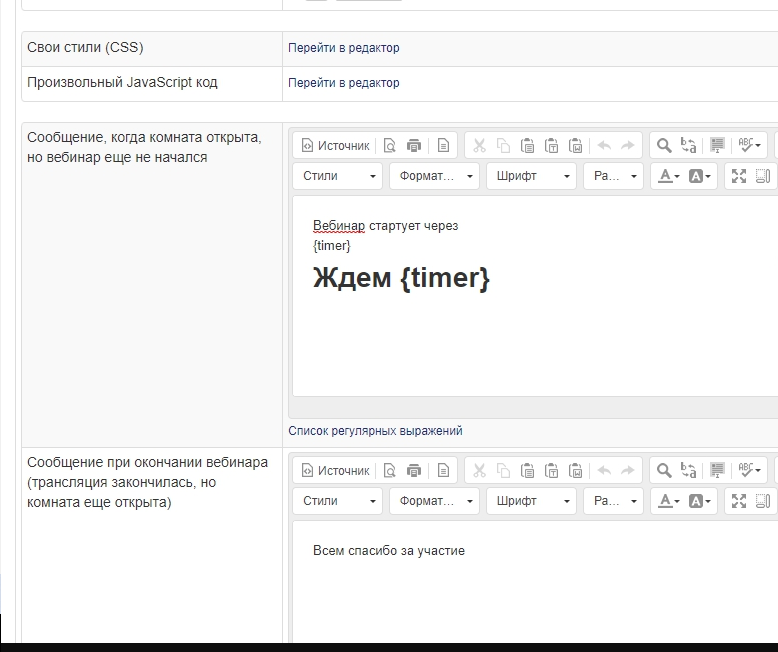778x652 pixels.
Task: Toggle Show Blocks in end-of-webinar editor
Action: 763,501
